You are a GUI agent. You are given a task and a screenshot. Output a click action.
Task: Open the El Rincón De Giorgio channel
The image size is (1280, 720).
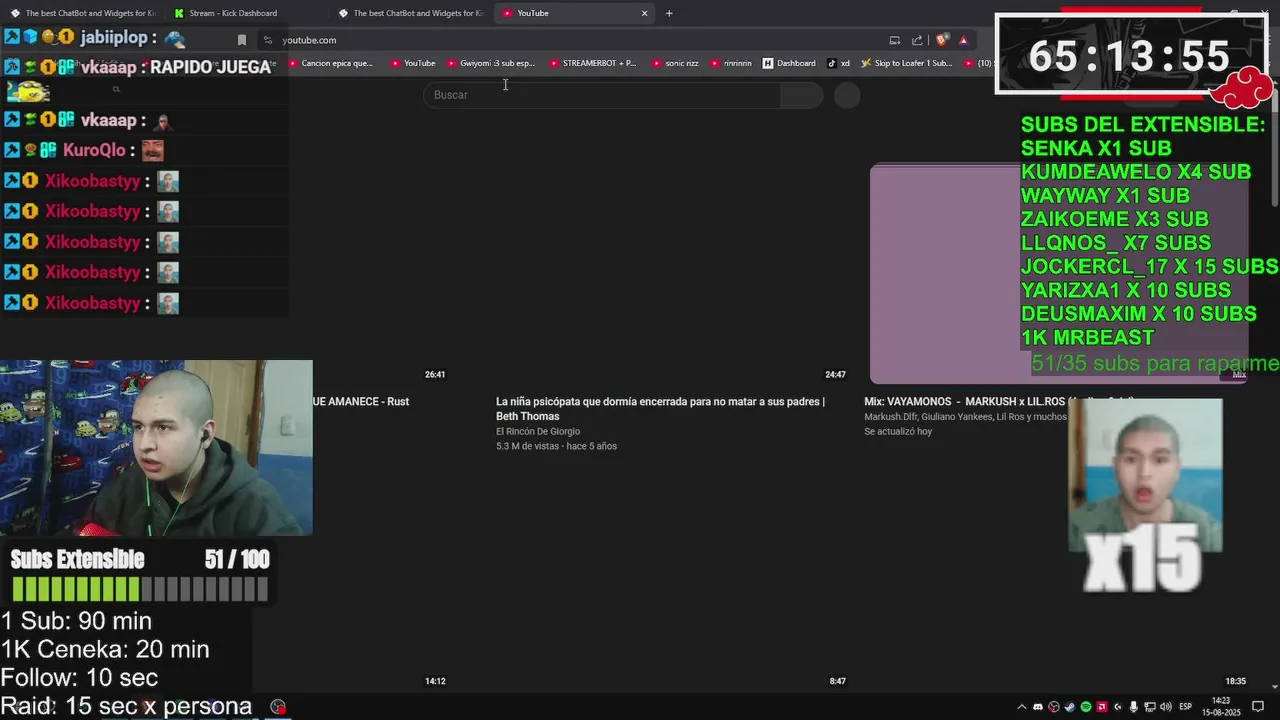(538, 432)
